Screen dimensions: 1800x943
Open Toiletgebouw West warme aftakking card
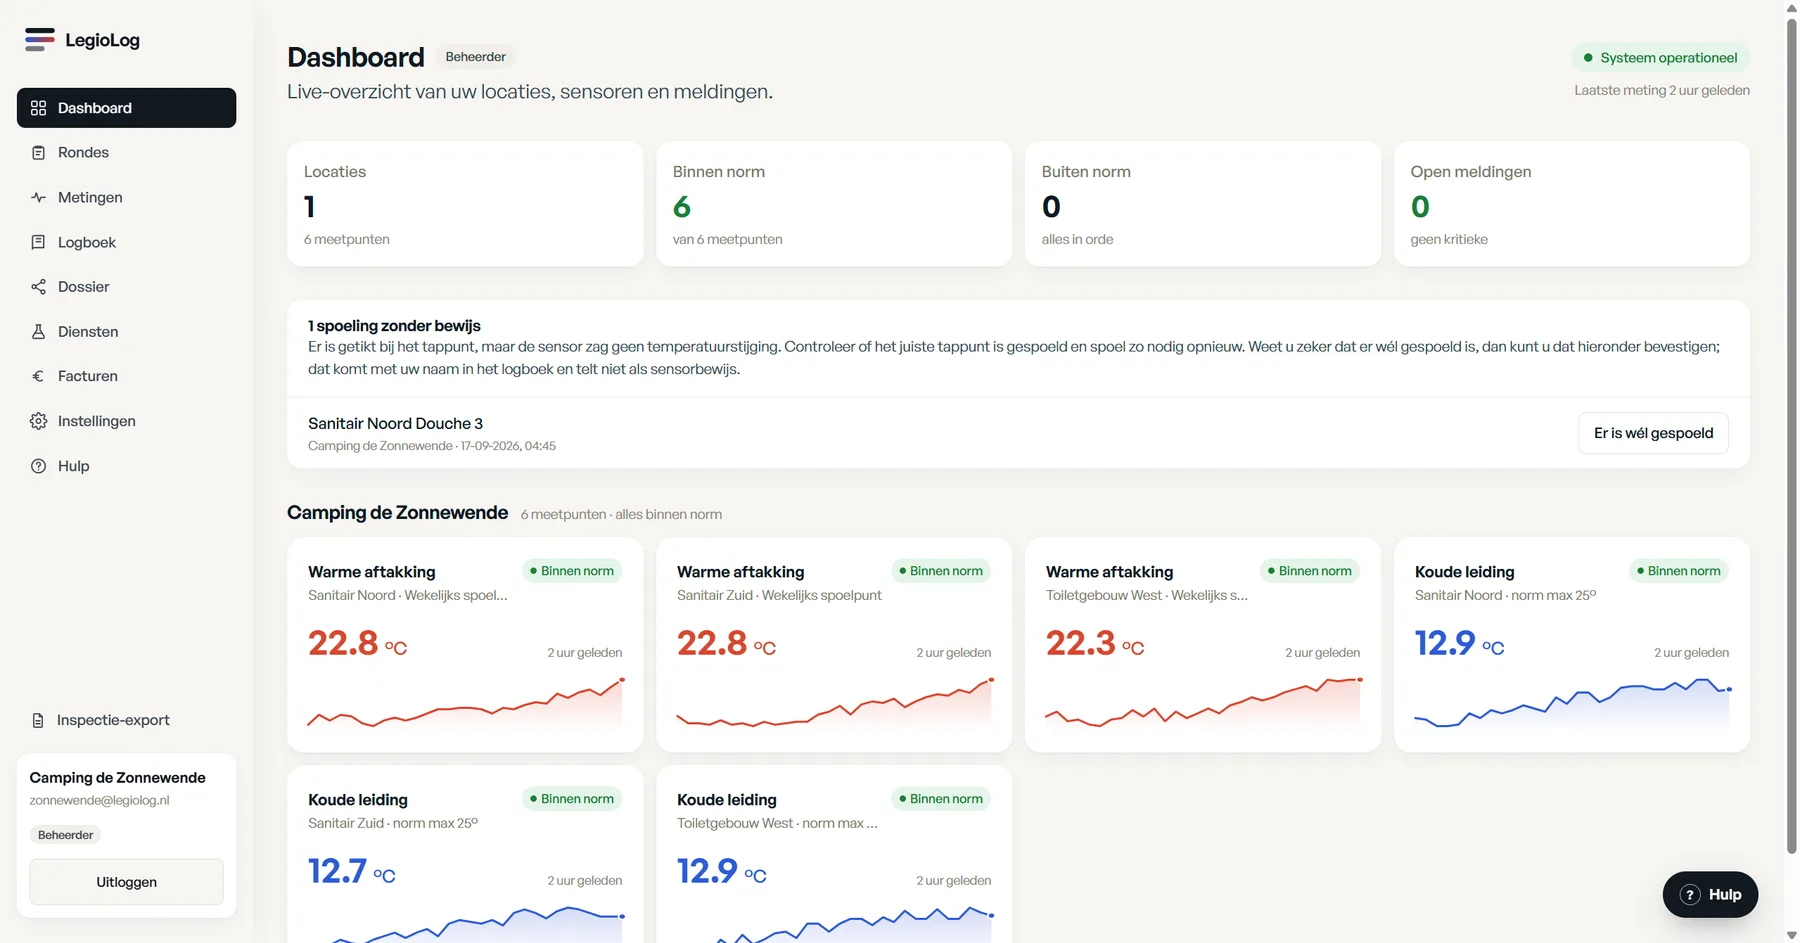click(x=1203, y=645)
